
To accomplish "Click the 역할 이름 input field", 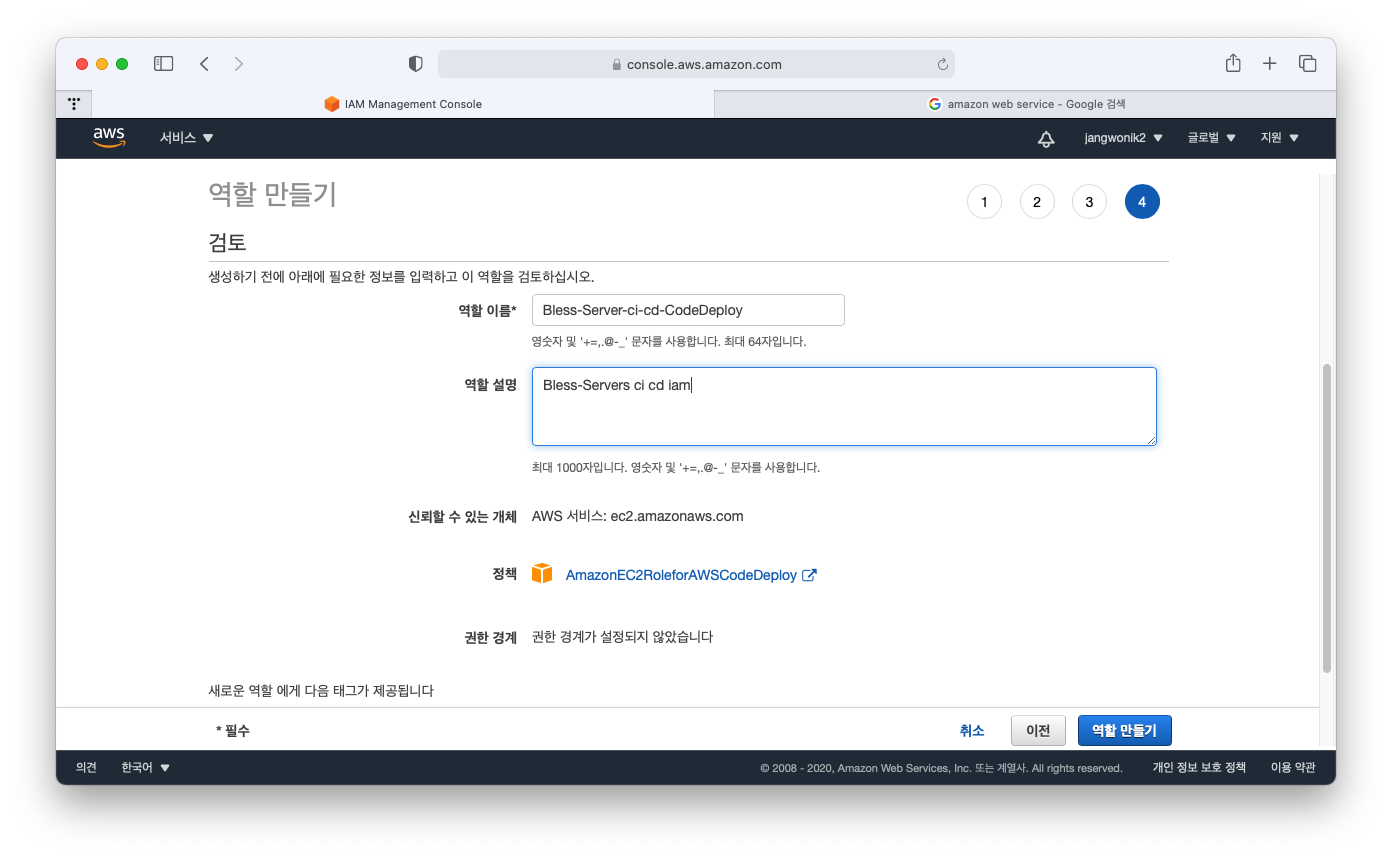I will pos(688,310).
